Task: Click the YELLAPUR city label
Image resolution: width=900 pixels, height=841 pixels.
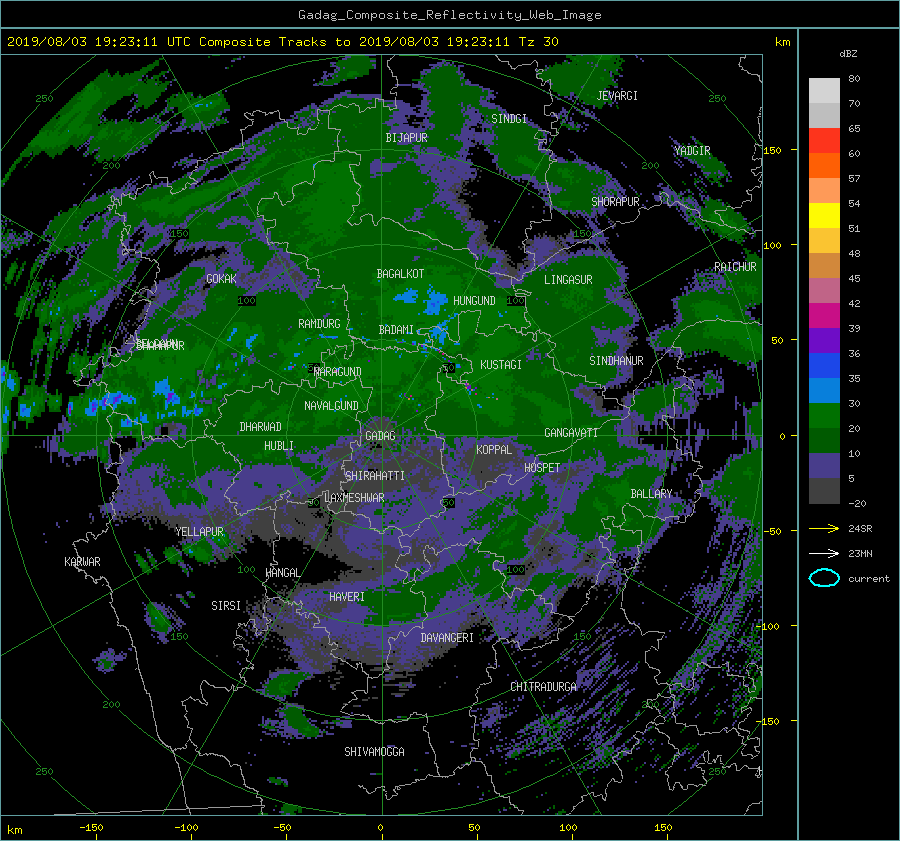Action: tap(199, 532)
